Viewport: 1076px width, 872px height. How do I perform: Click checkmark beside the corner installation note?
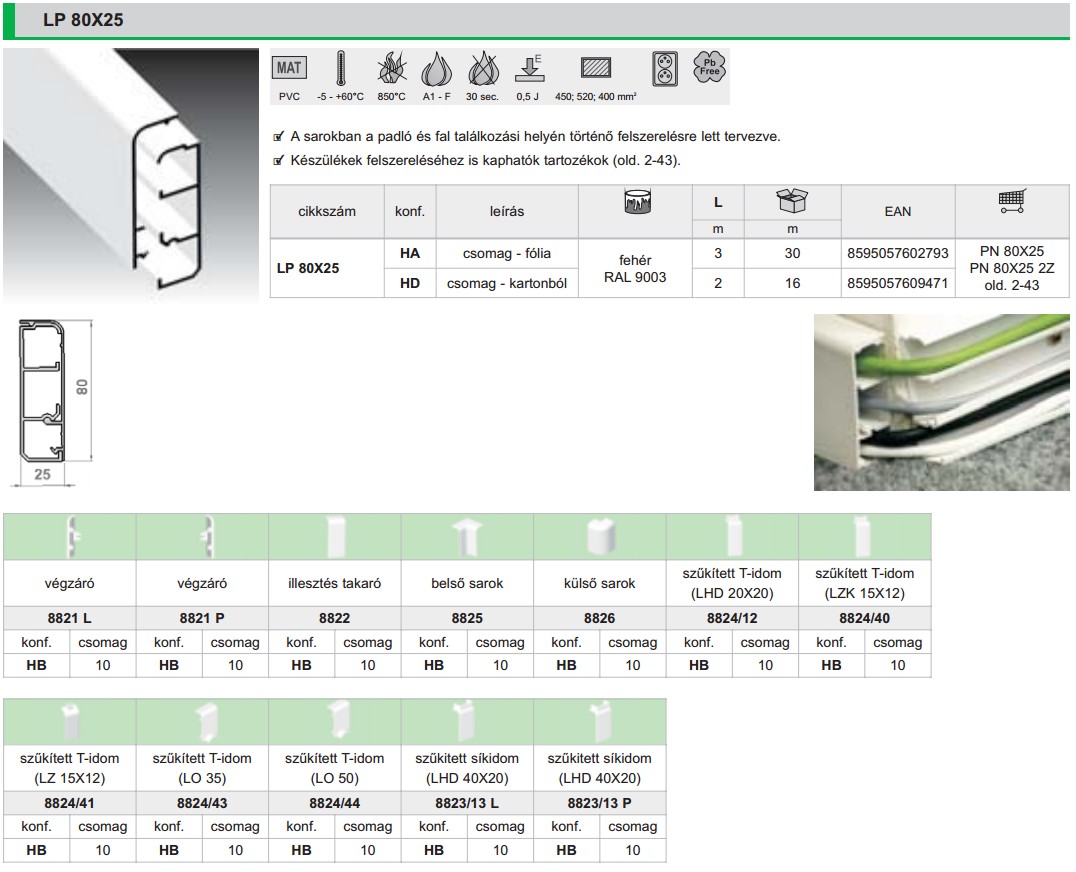[x=279, y=136]
